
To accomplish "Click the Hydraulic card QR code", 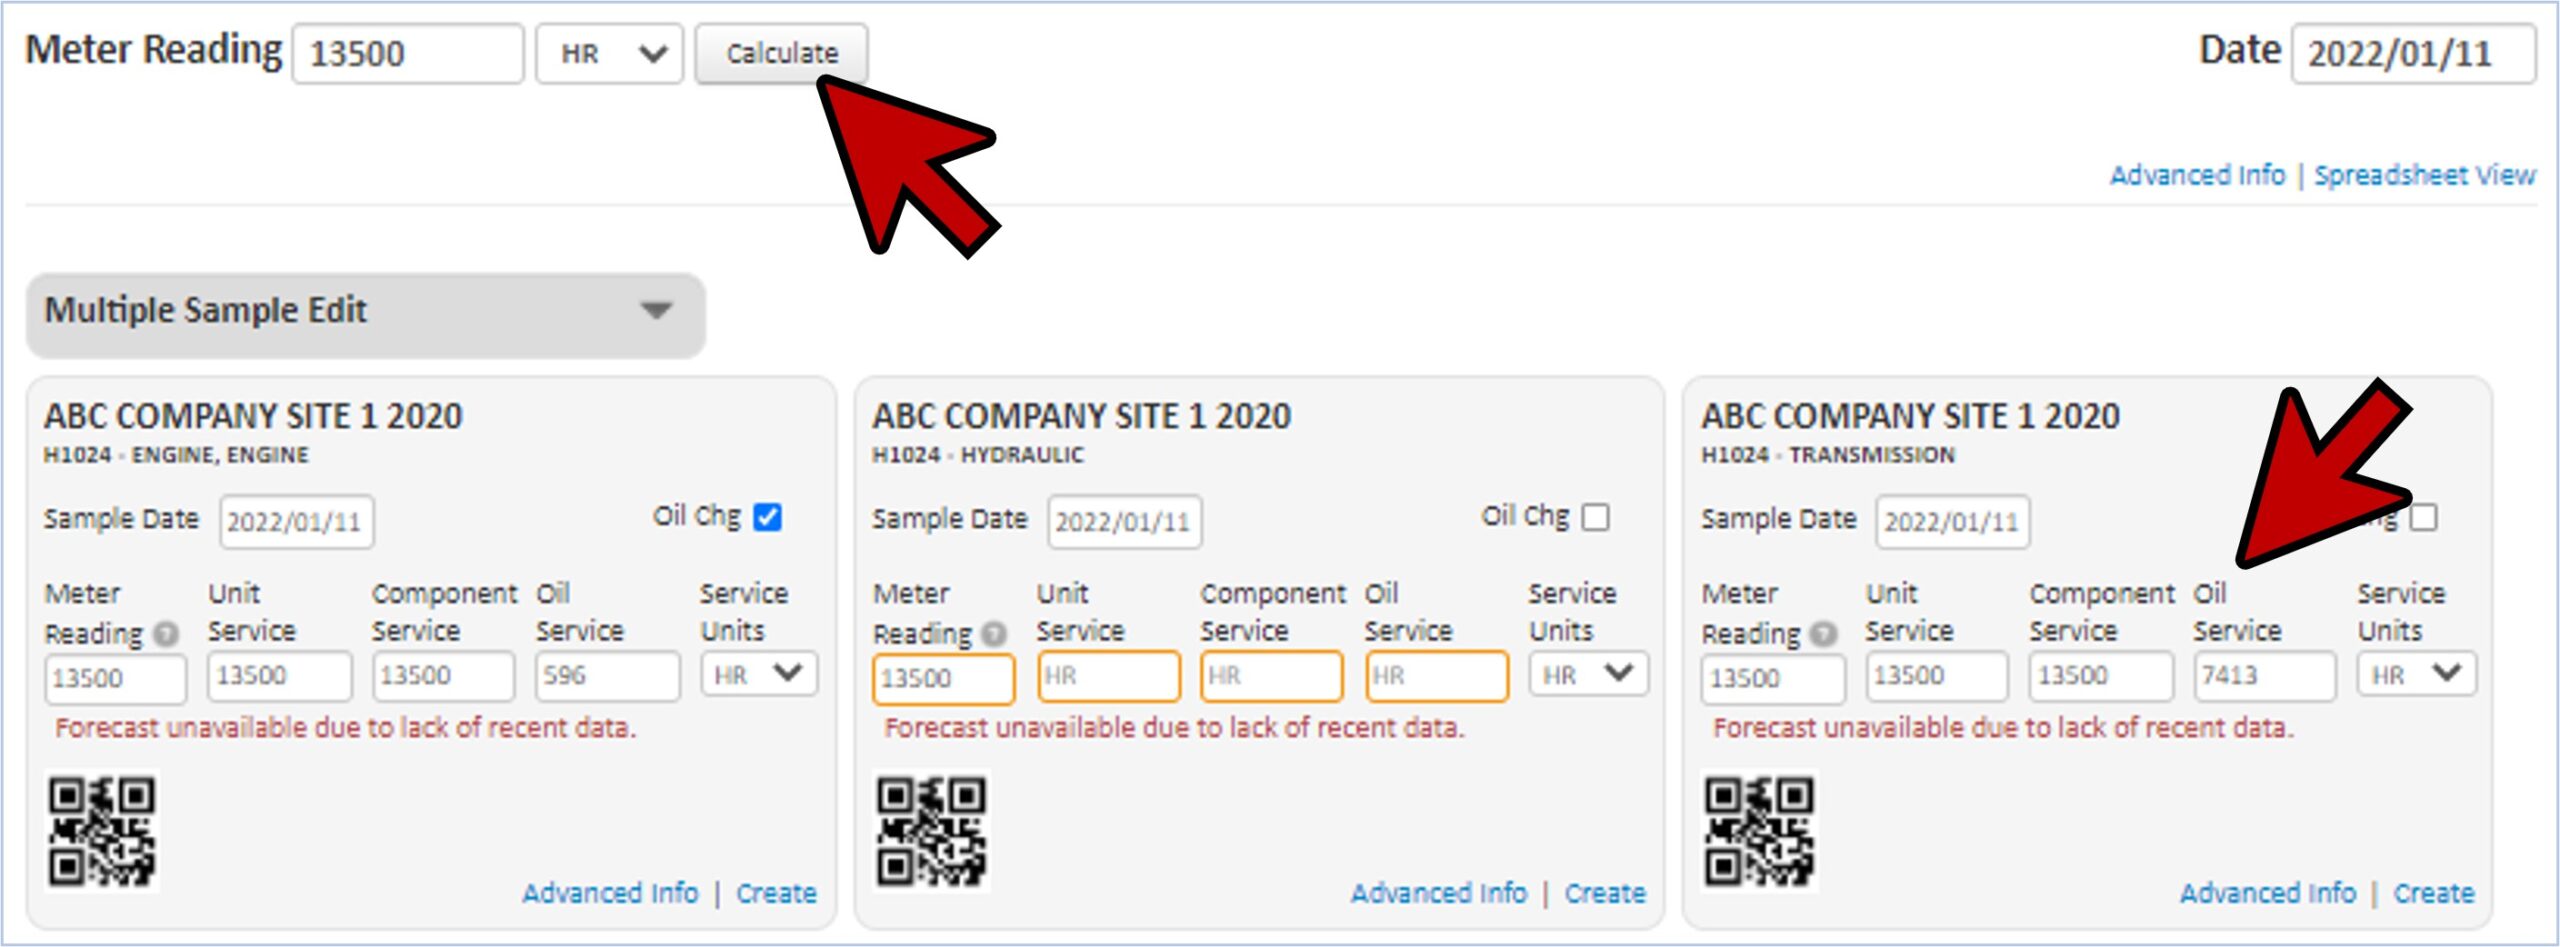I will [931, 832].
